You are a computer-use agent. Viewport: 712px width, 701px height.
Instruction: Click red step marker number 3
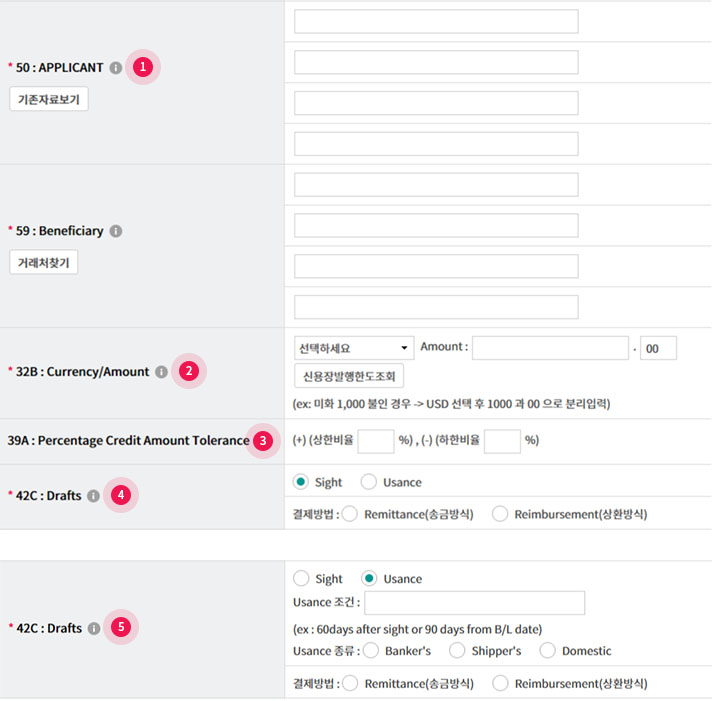pos(263,440)
